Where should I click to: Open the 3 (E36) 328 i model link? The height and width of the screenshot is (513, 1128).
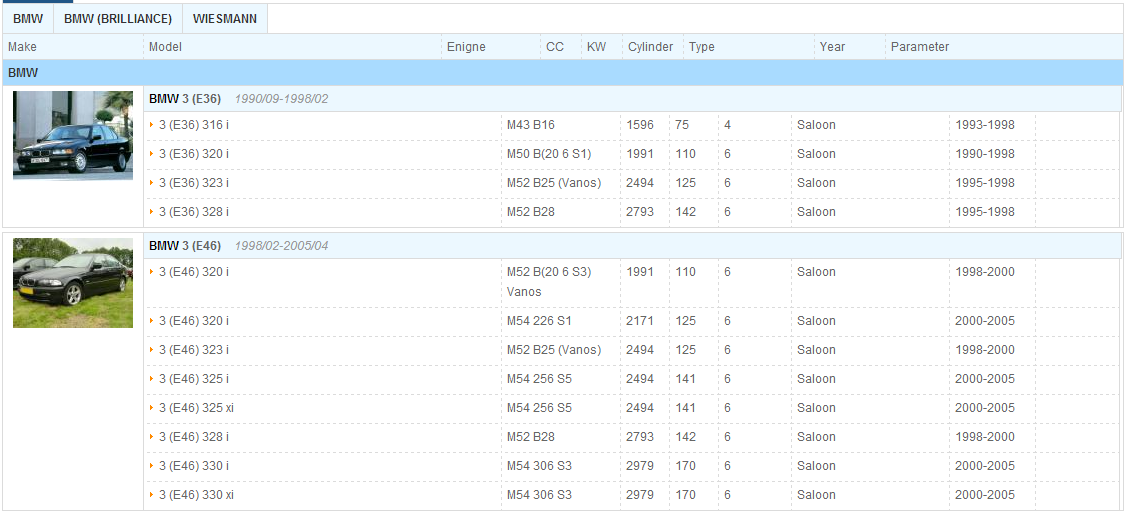pyautogui.click(x=194, y=212)
